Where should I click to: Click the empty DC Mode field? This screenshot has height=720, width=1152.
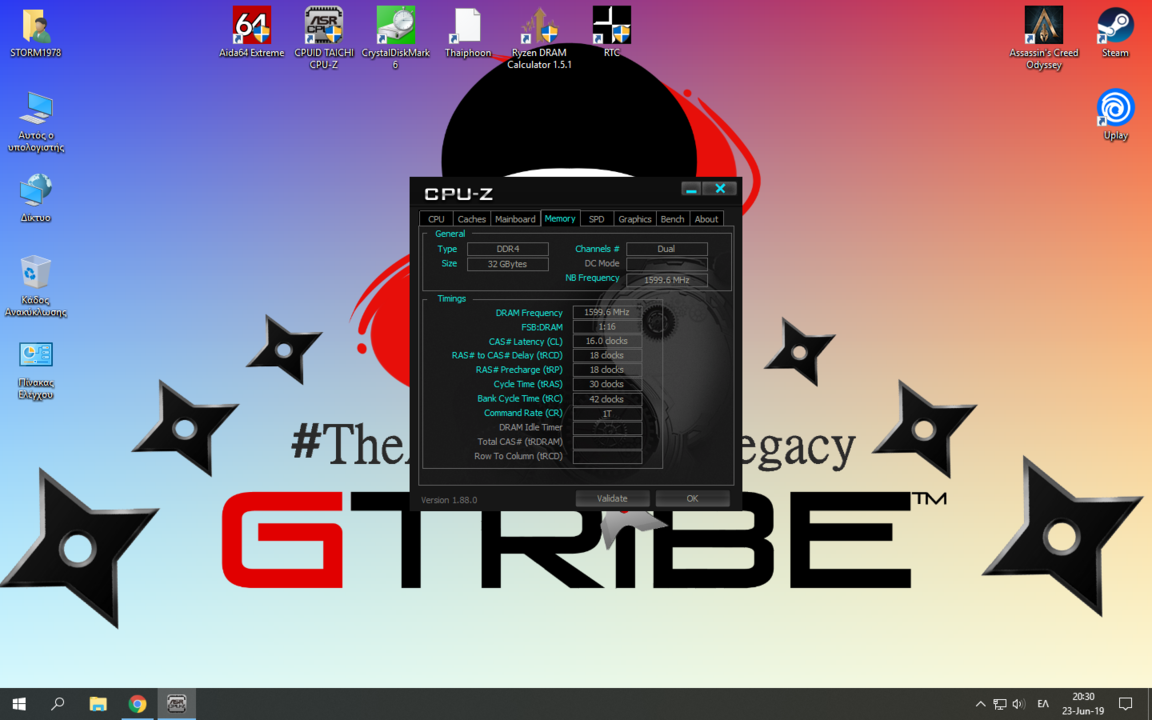666,264
